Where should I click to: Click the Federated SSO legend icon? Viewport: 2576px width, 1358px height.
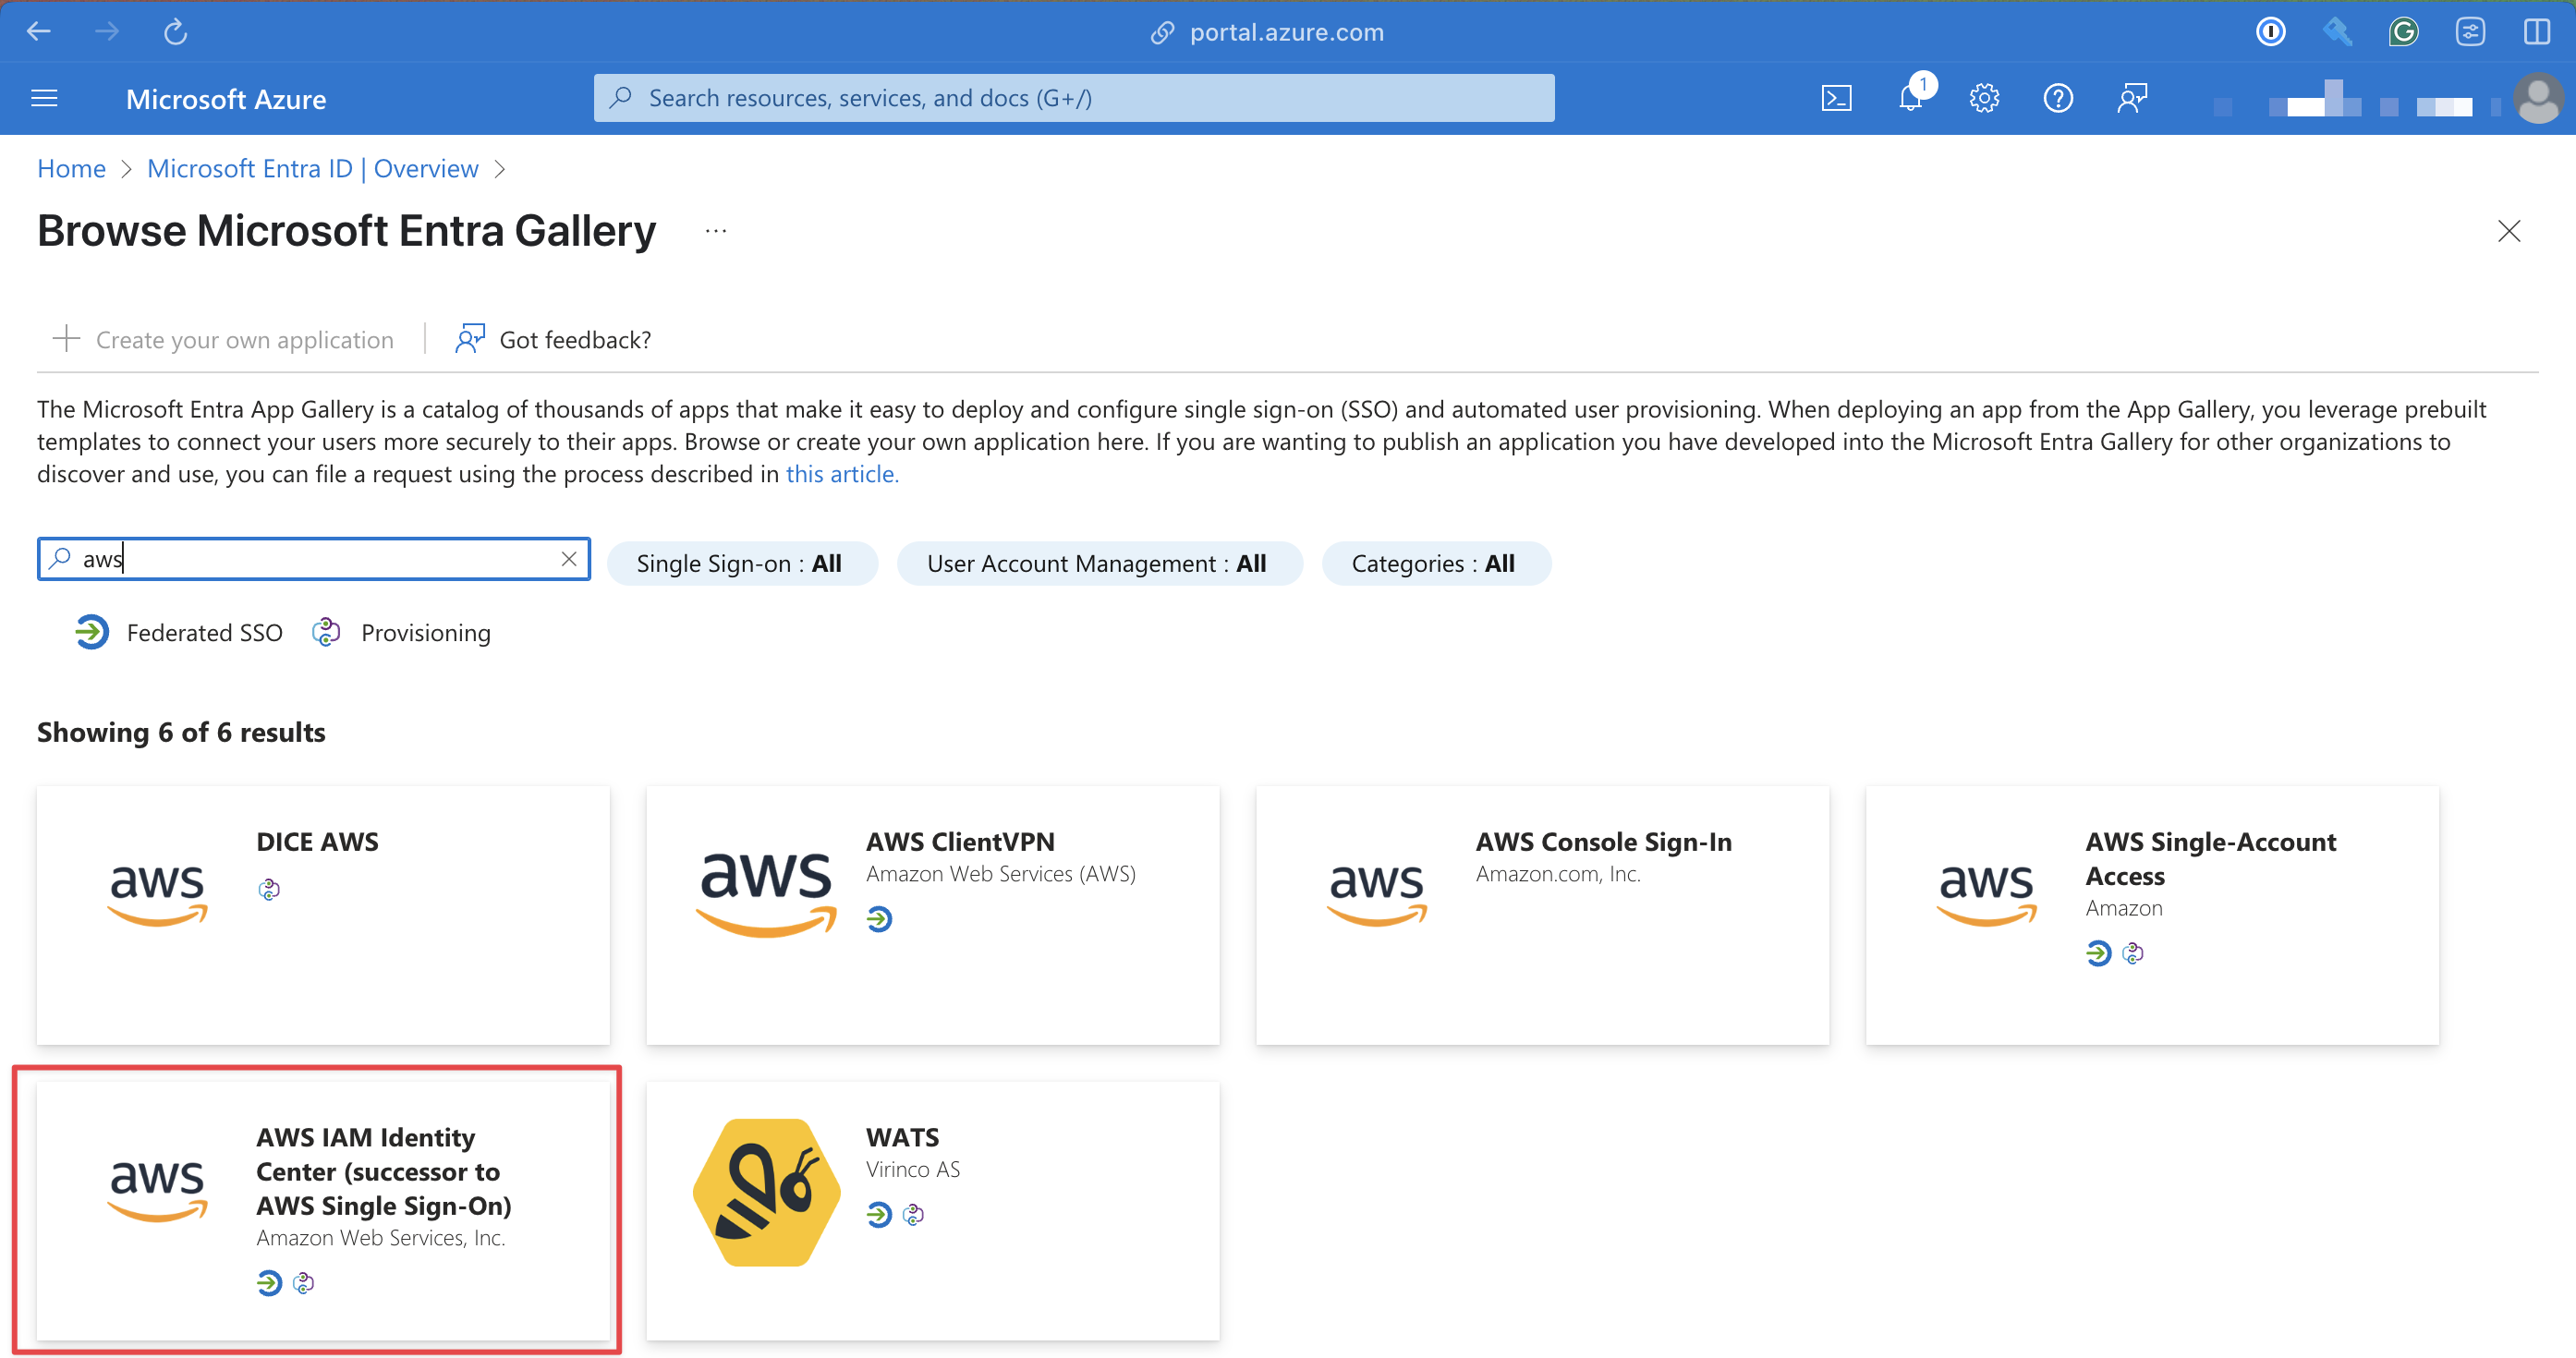click(x=91, y=632)
